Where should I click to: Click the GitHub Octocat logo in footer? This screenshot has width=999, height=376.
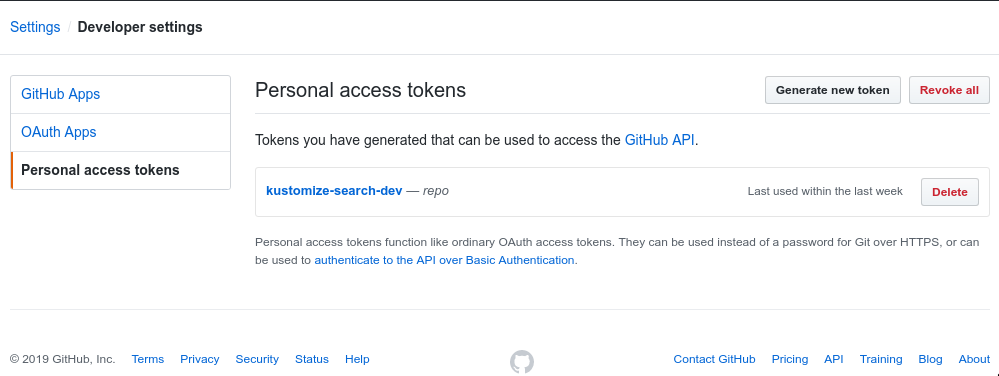click(522, 361)
